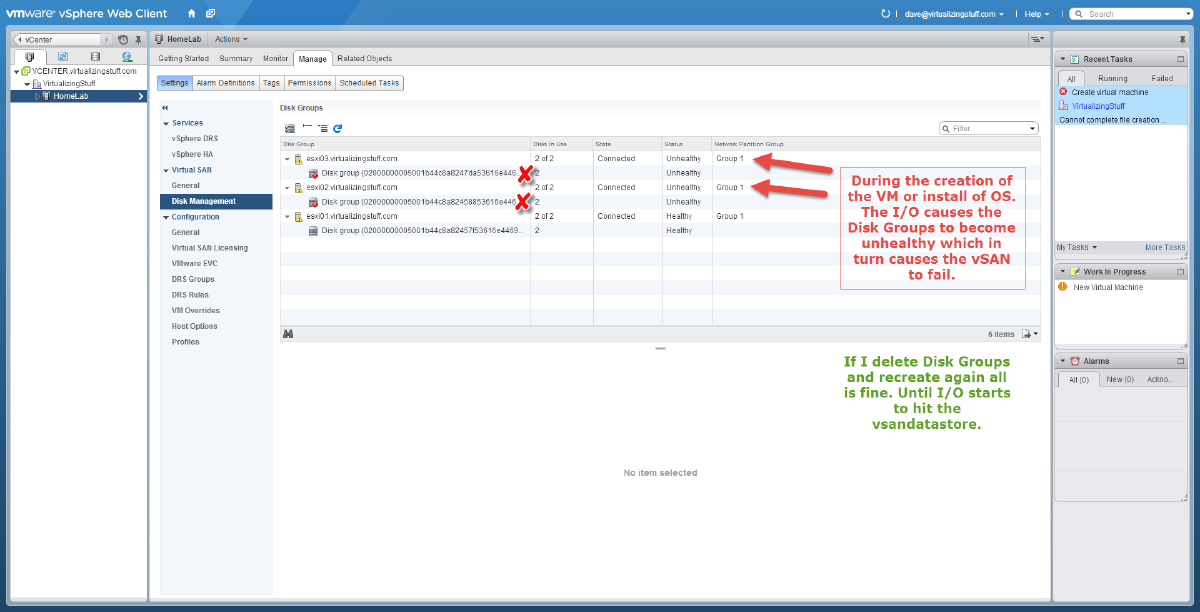Refresh the Disk Groups list
The height and width of the screenshot is (612, 1200).
click(338, 128)
